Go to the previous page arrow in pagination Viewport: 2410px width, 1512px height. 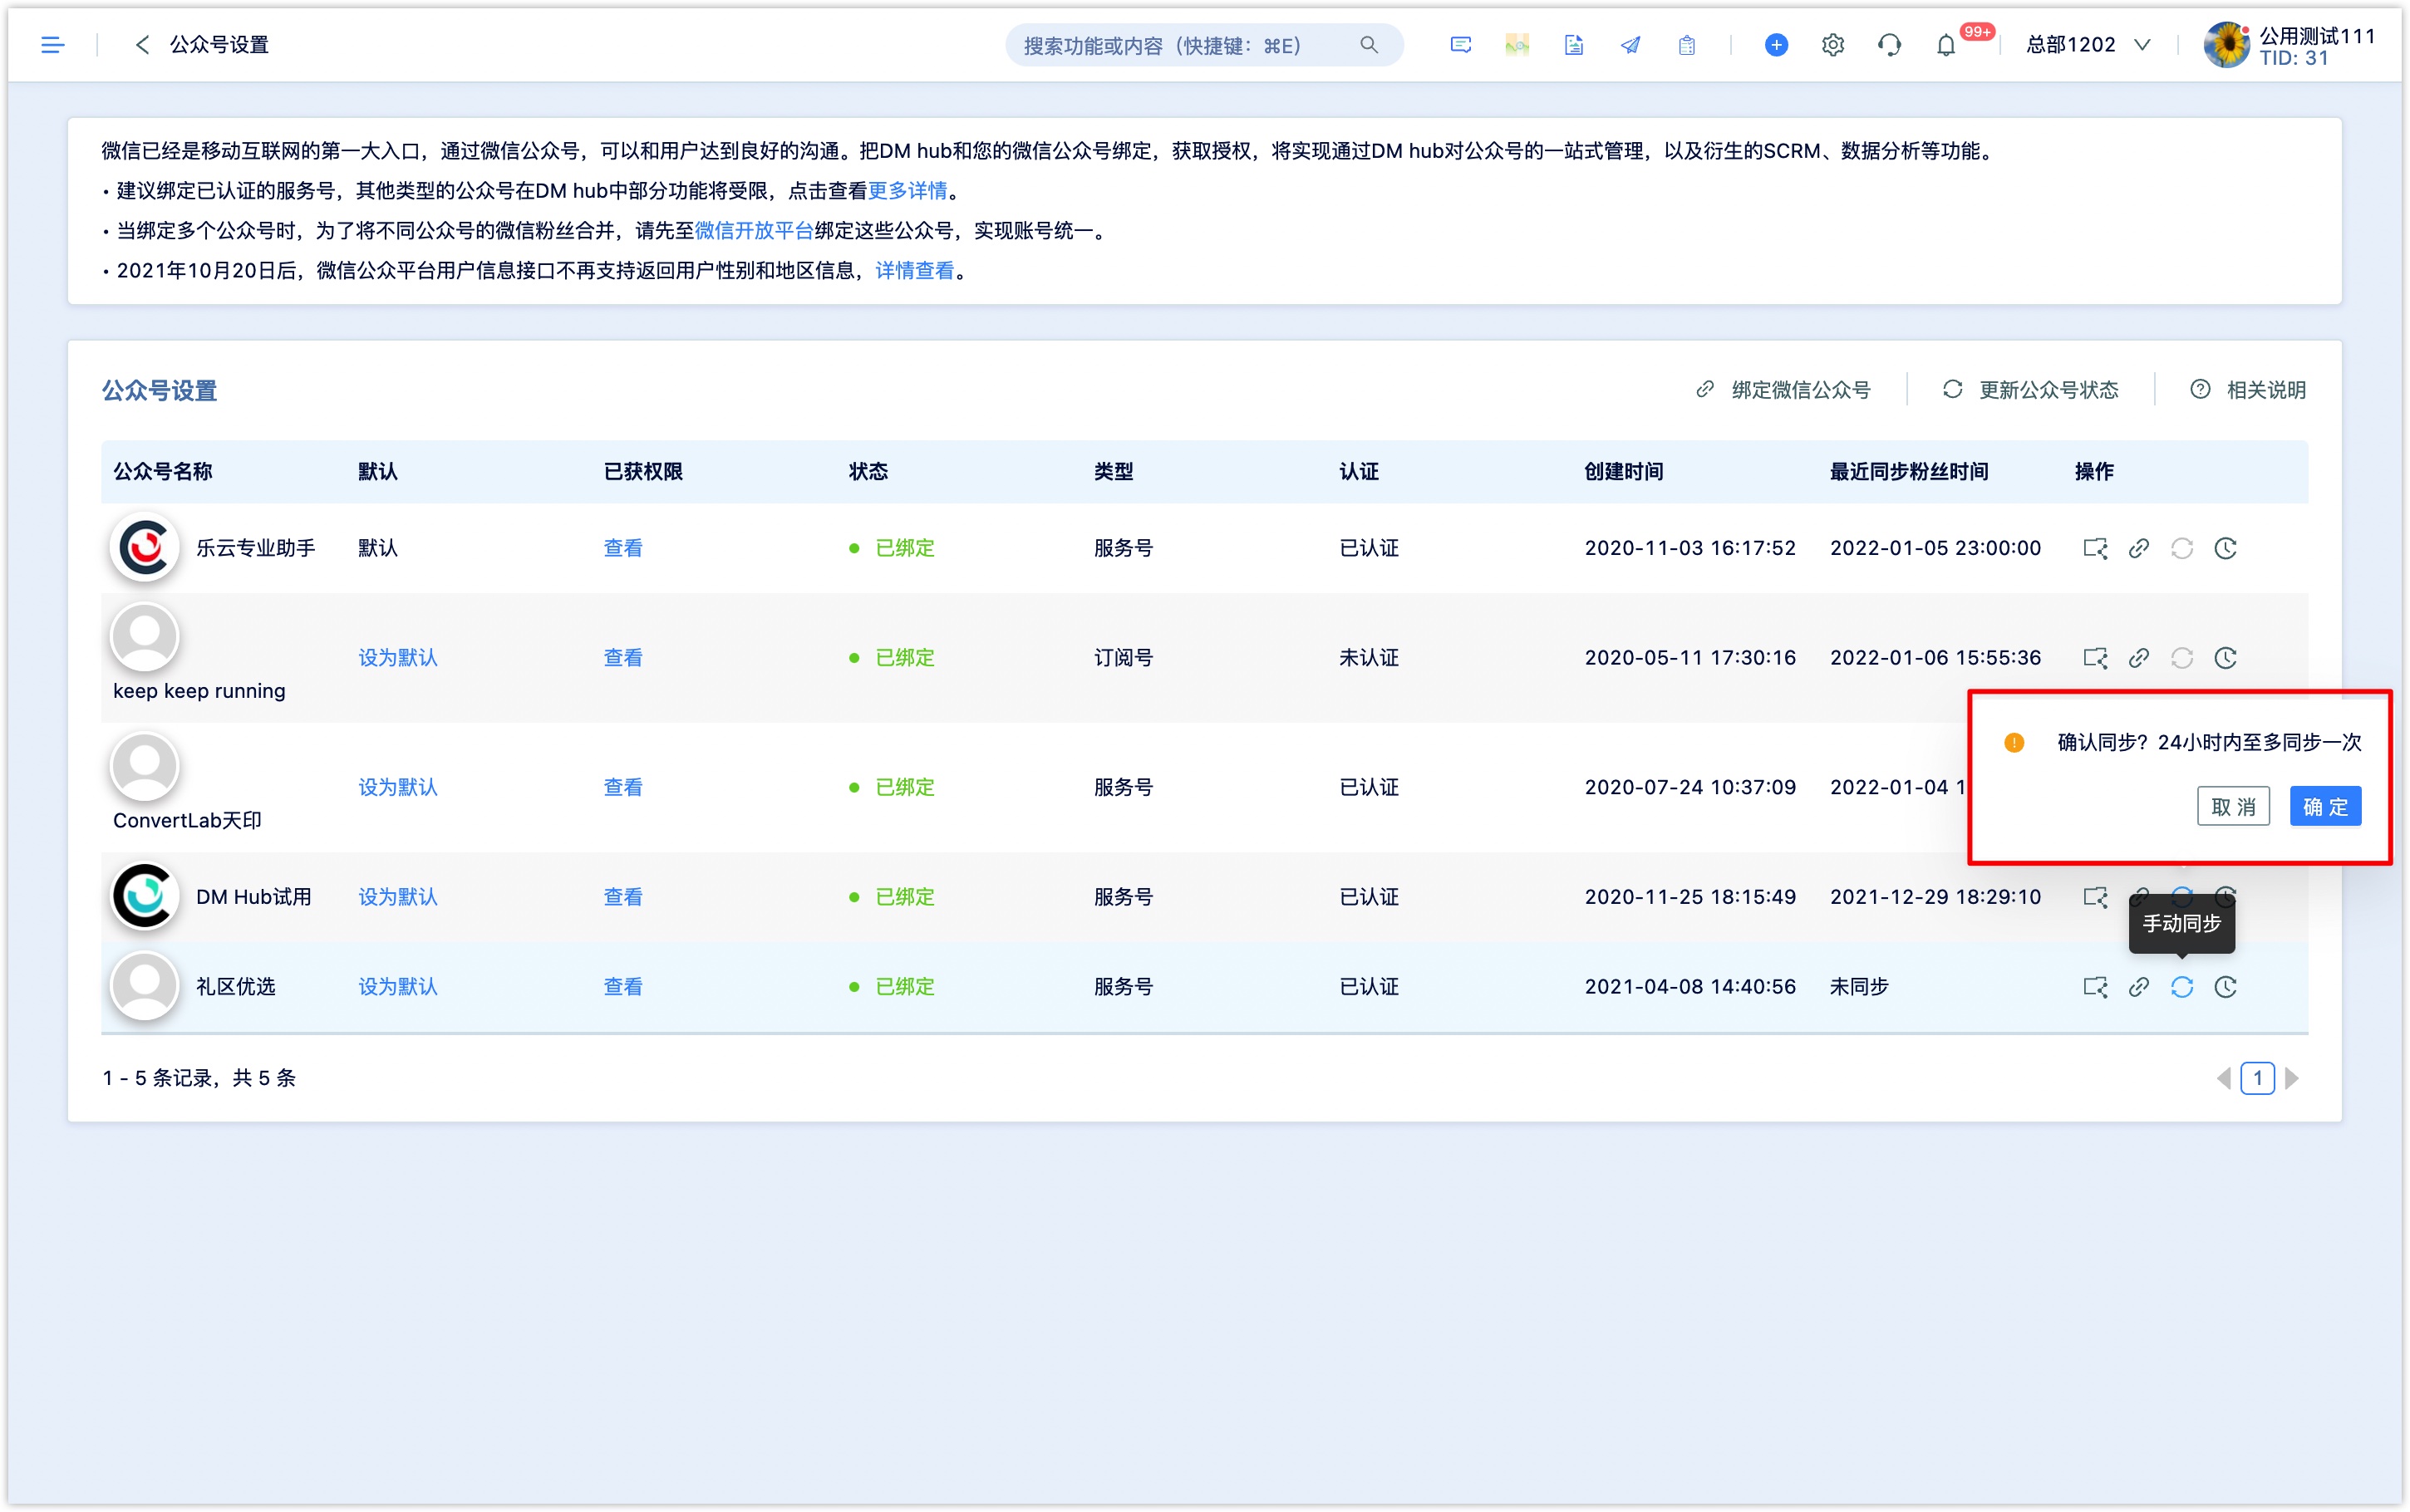(x=2223, y=1078)
